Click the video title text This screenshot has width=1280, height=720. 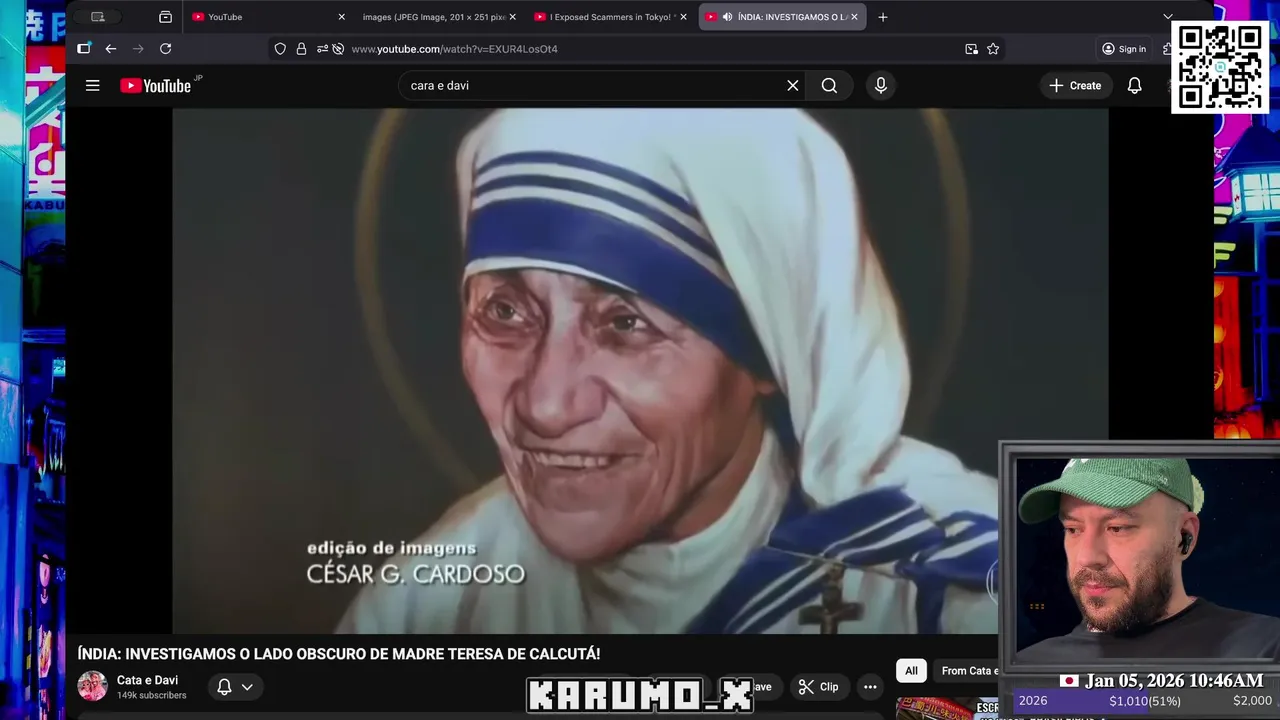(x=339, y=654)
